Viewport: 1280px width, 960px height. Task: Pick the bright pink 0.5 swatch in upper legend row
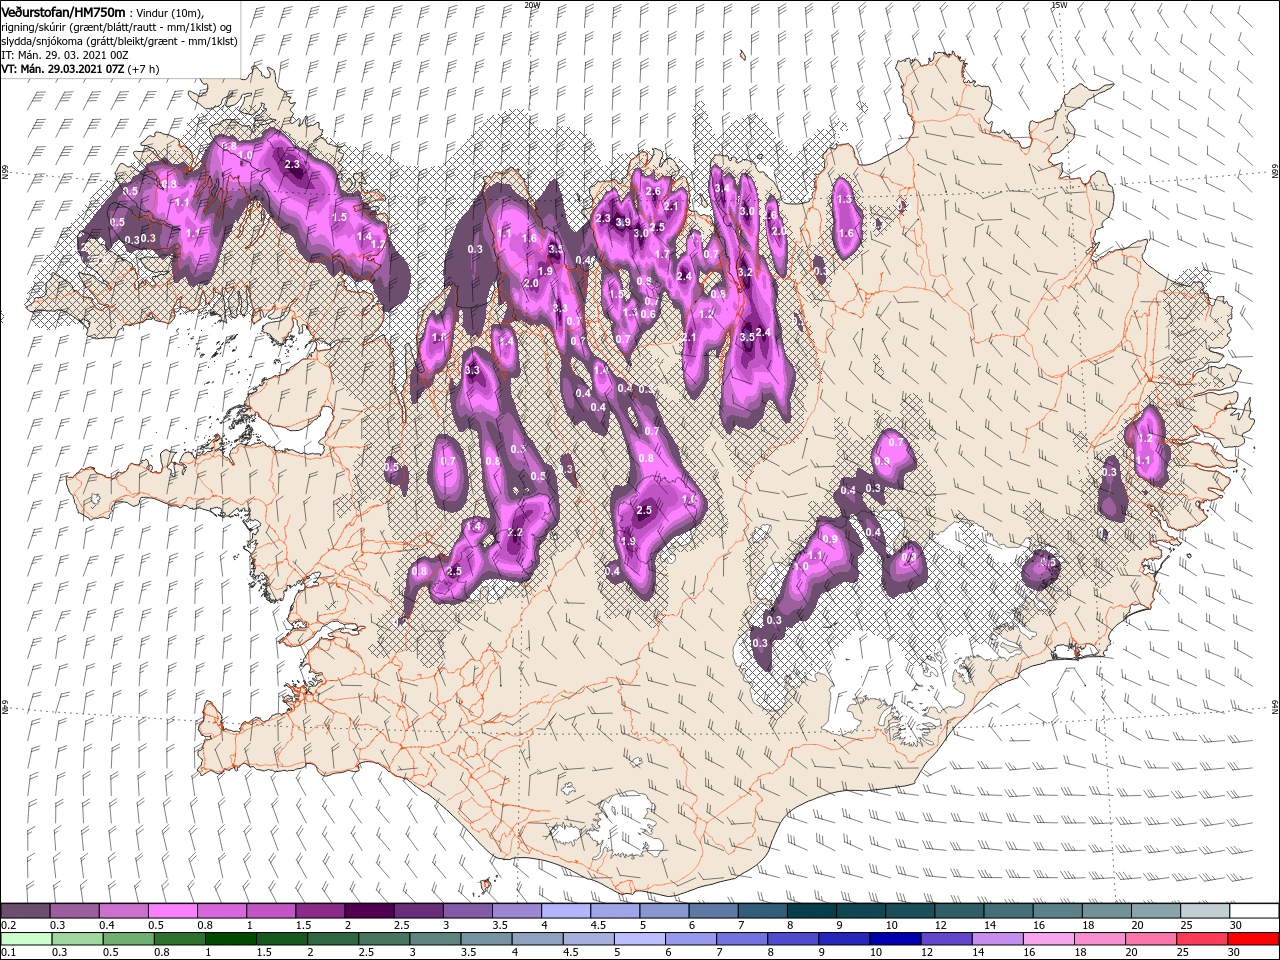pos(172,911)
